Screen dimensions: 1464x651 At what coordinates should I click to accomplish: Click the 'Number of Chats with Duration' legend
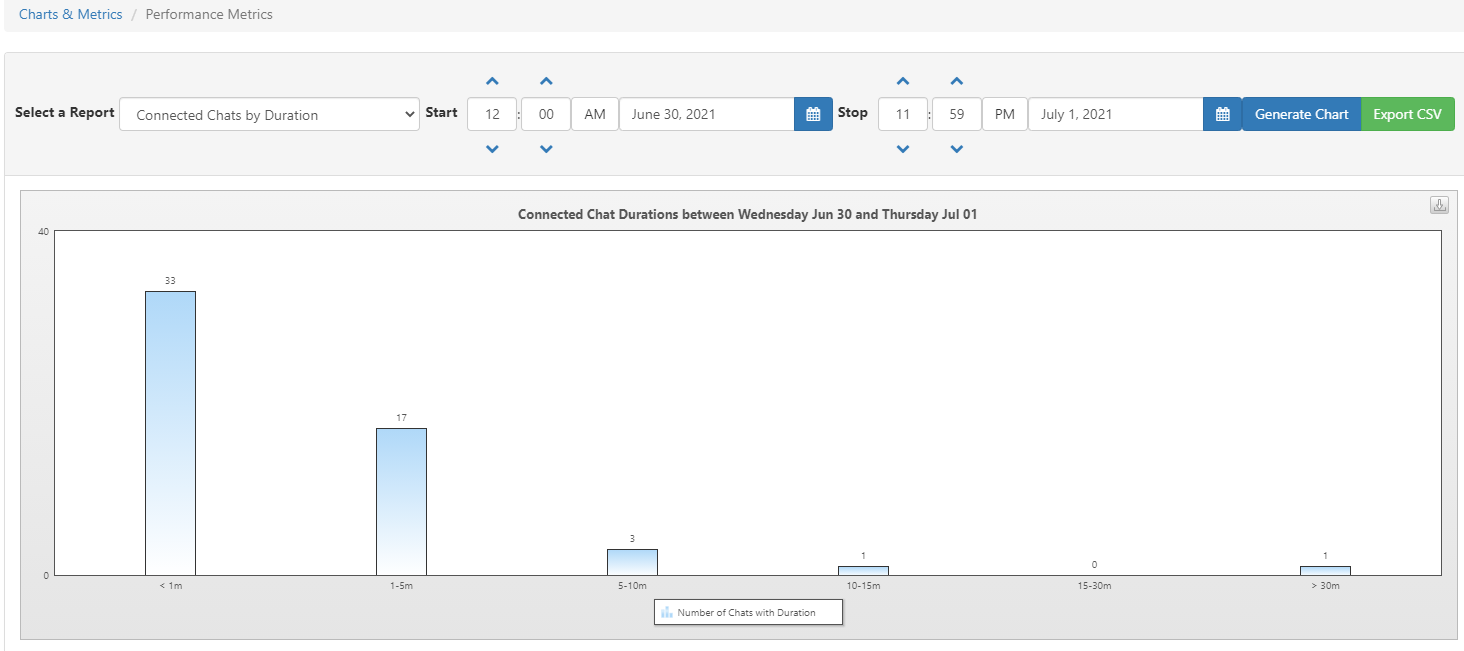[x=746, y=612]
